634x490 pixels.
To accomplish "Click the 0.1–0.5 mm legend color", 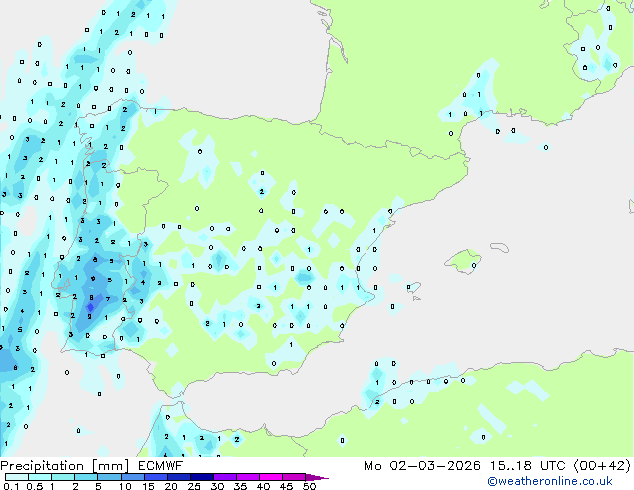I will (17, 477).
